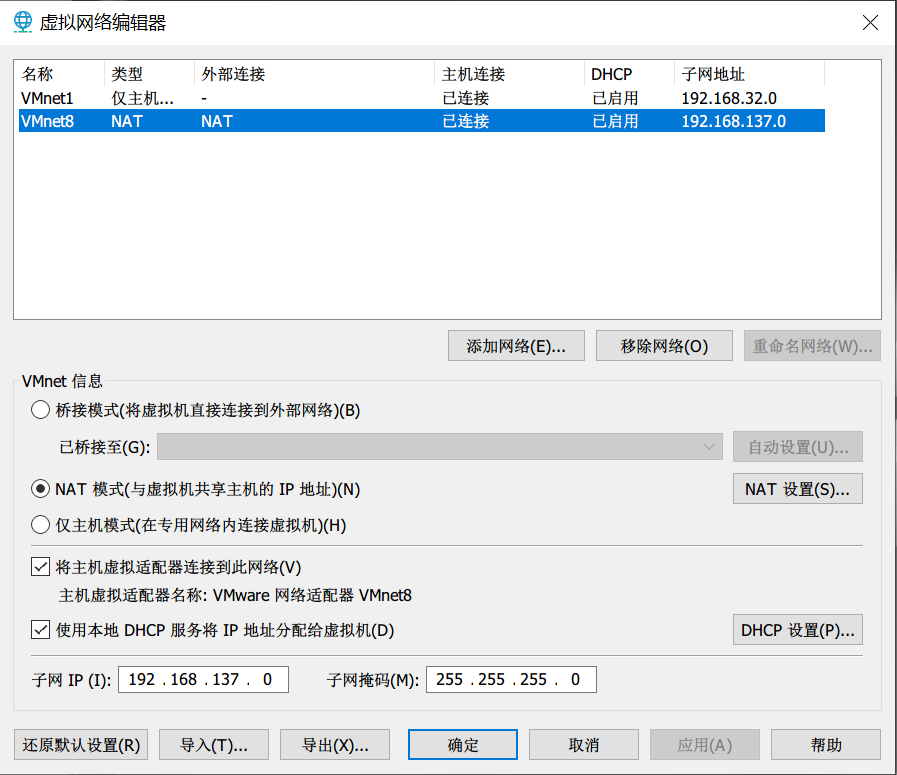Open NAT 设置(S)... dialog

797,489
